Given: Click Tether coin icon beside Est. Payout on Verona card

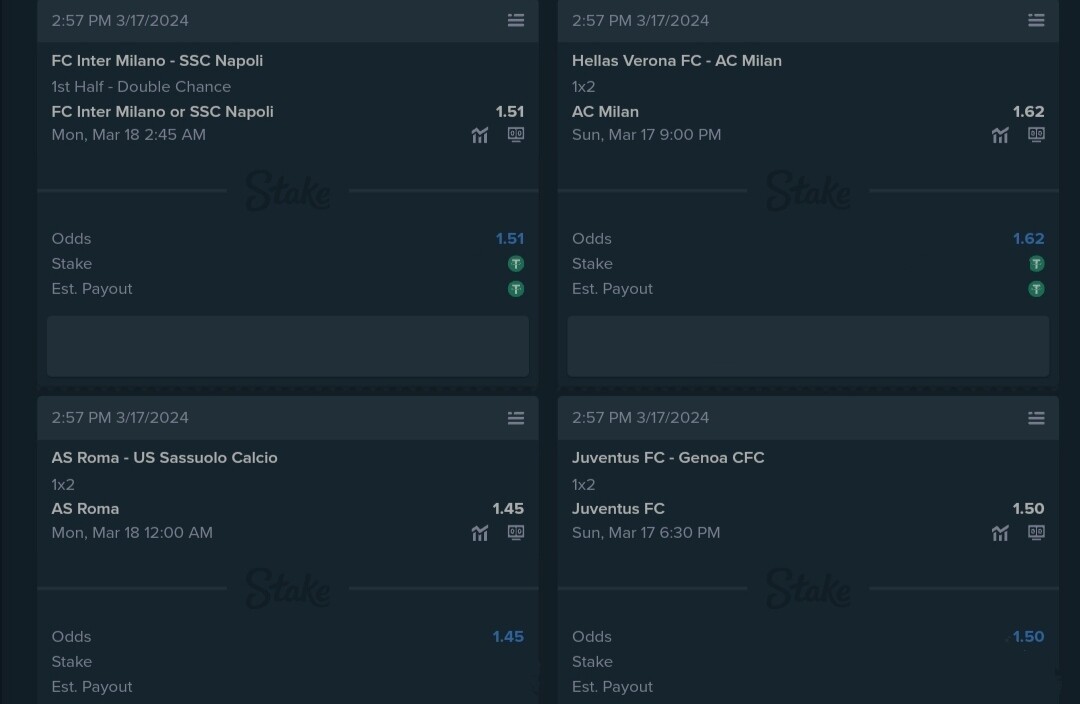Looking at the screenshot, I should click(1036, 289).
